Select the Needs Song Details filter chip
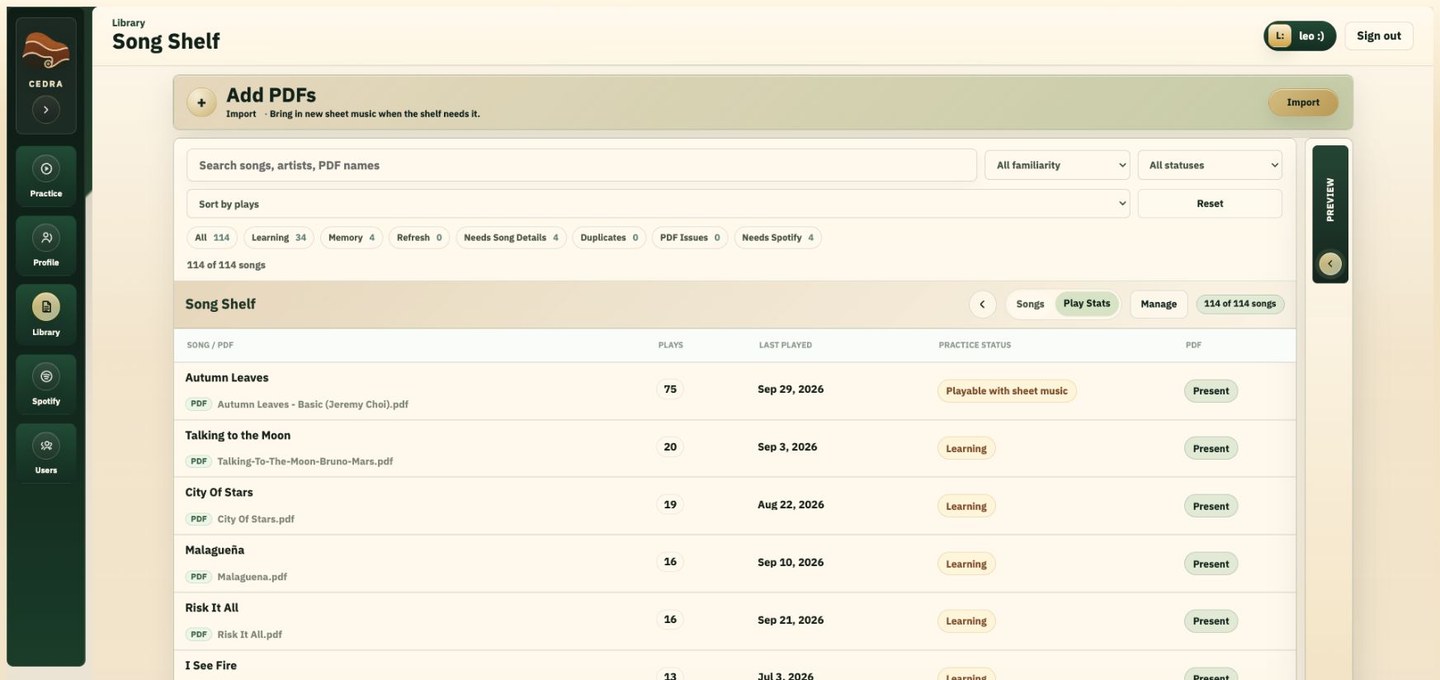Screen dimensions: 1440x680 [511, 238]
